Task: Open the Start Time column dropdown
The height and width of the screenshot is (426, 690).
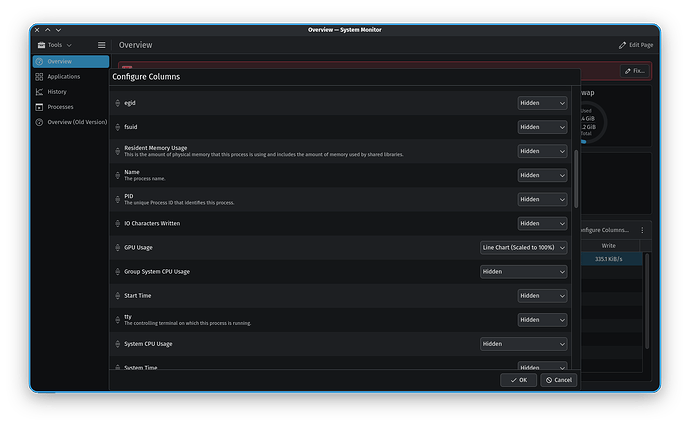Action: pyautogui.click(x=542, y=296)
